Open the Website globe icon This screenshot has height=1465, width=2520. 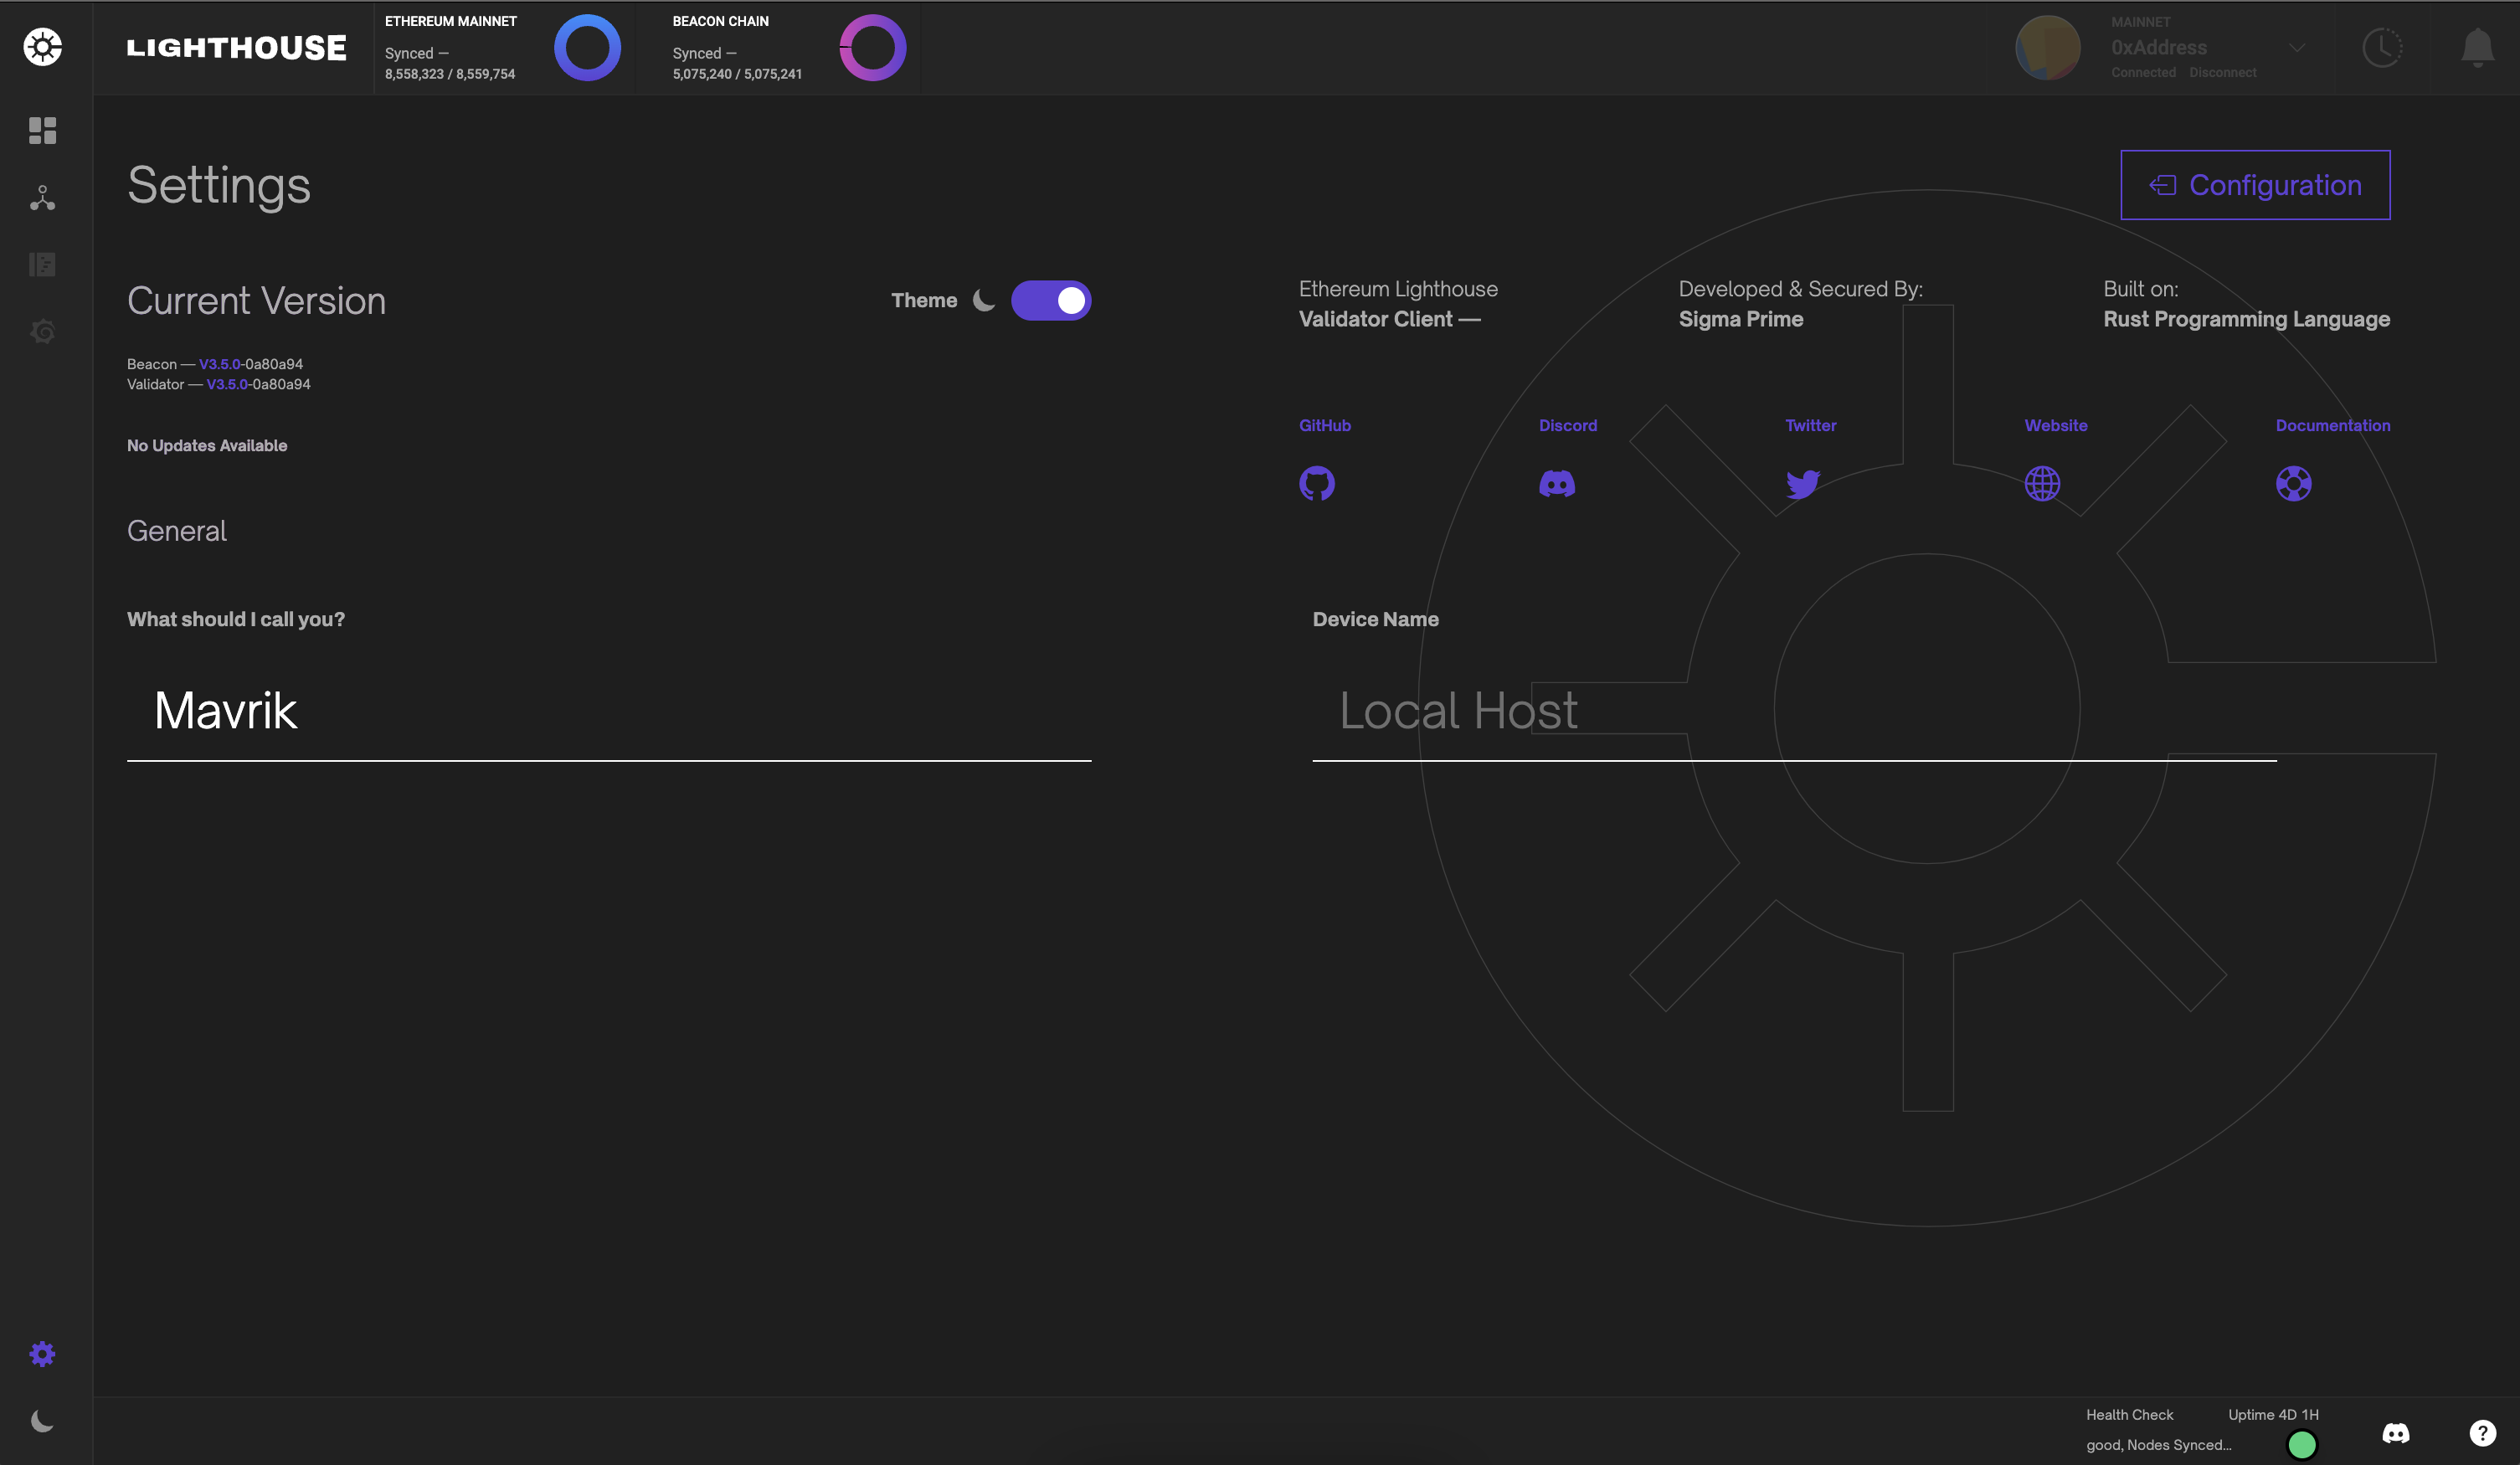tap(2042, 484)
